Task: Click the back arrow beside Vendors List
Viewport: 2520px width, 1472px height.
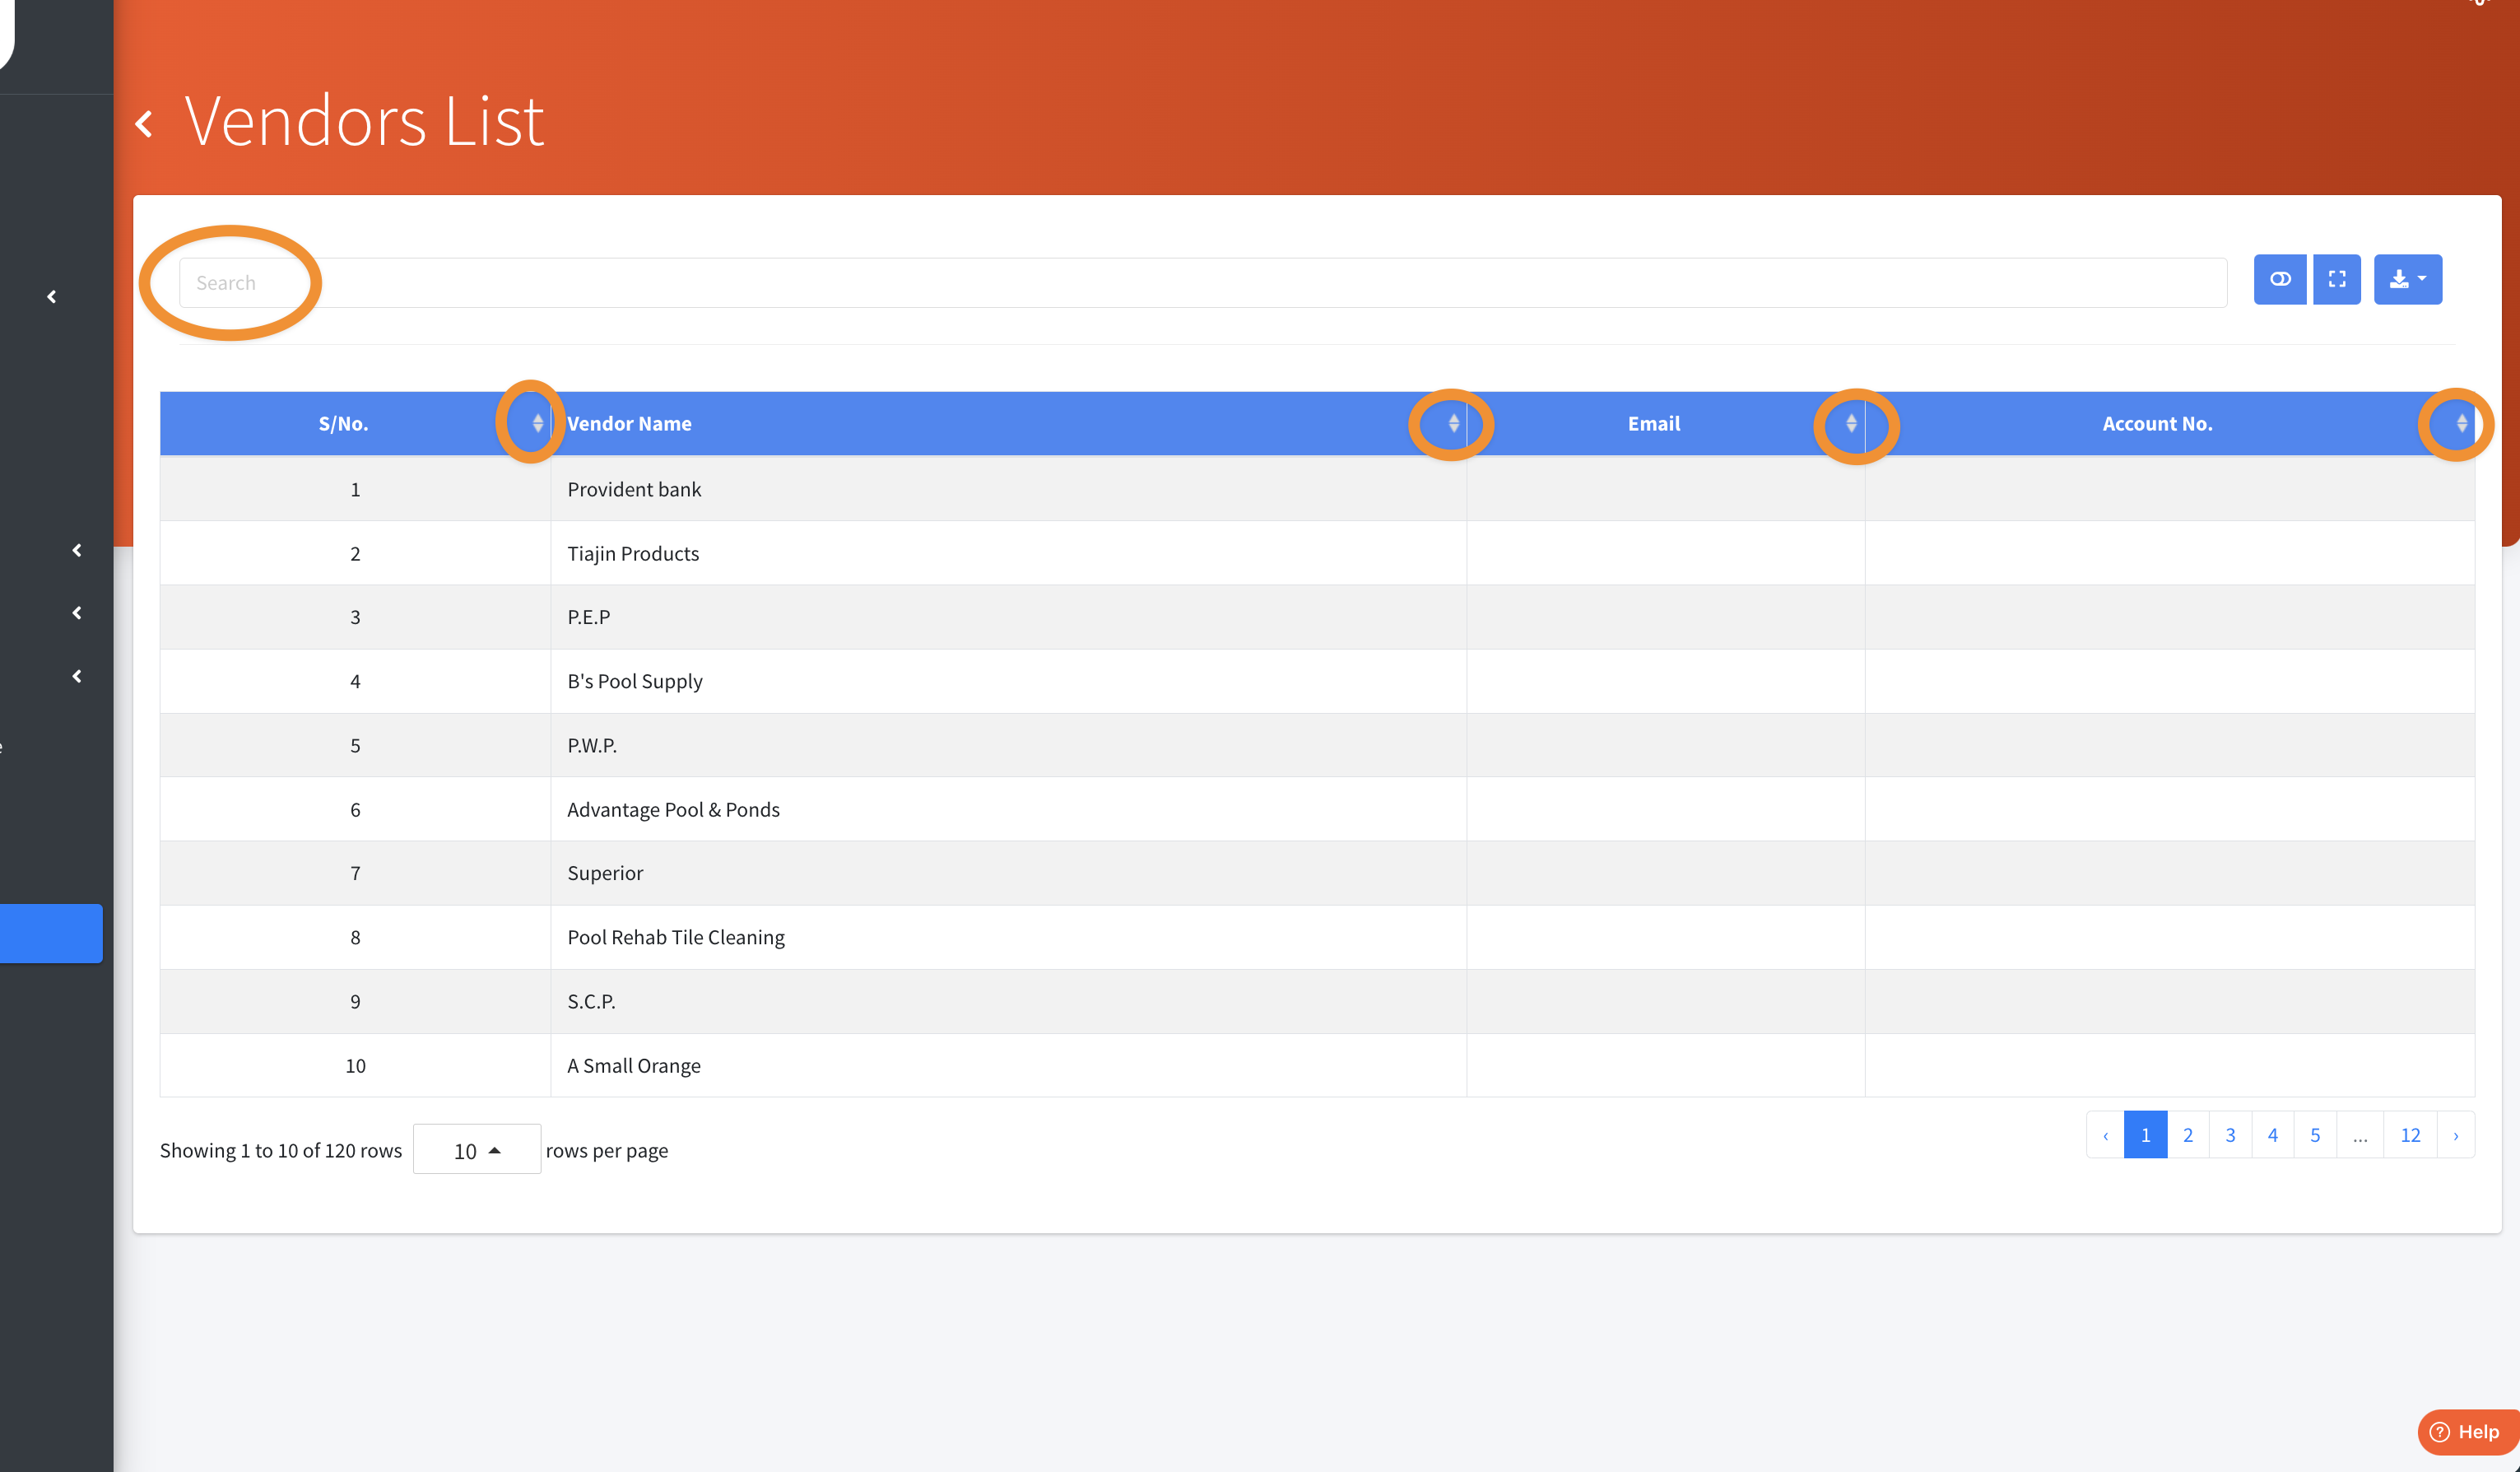Action: click(x=145, y=124)
